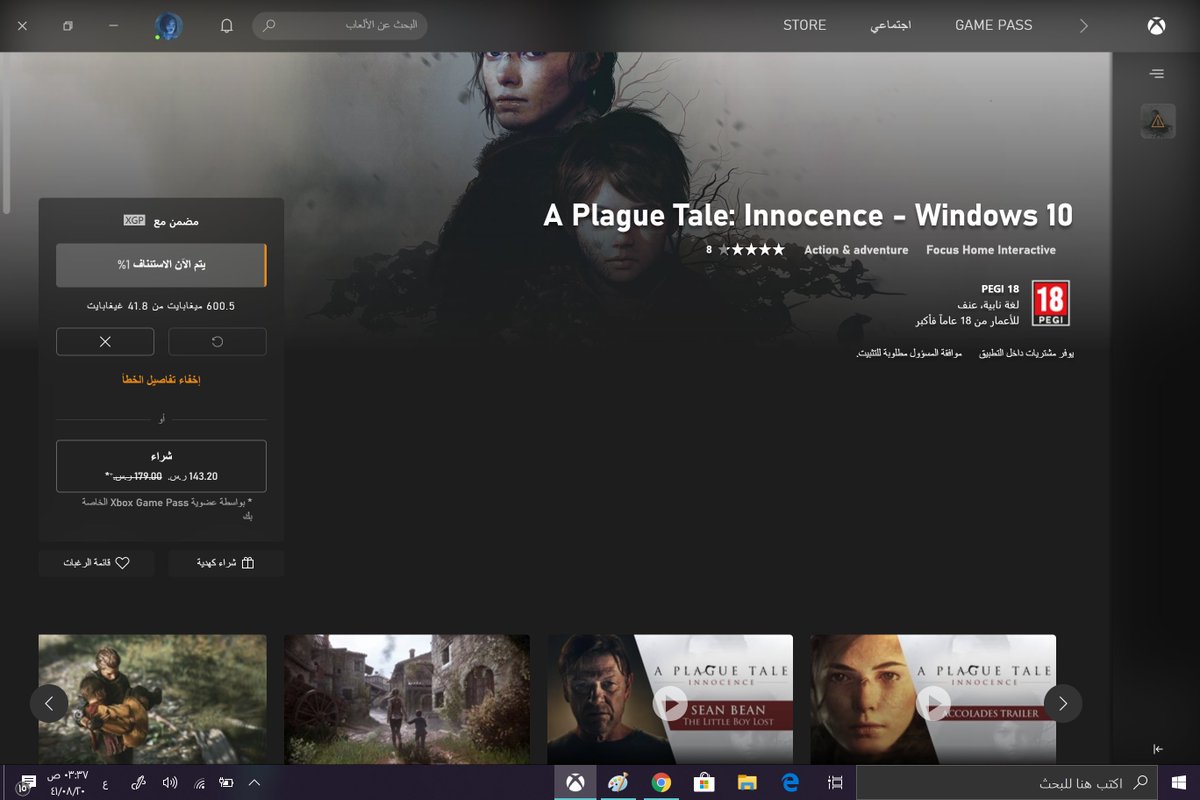Open the Windows Start menu
The width and height of the screenshot is (1200, 800).
(x=1179, y=783)
